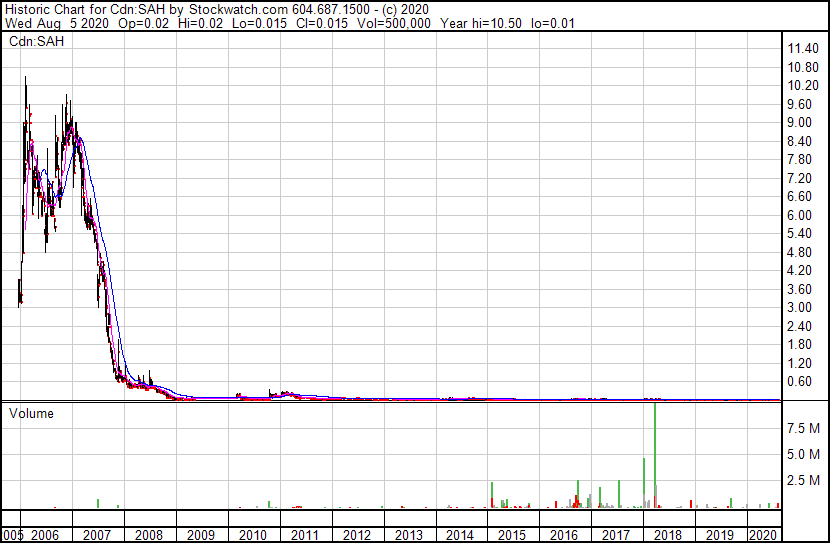Click the 9.60 price axis label
The height and width of the screenshot is (543, 830).
tap(799, 104)
